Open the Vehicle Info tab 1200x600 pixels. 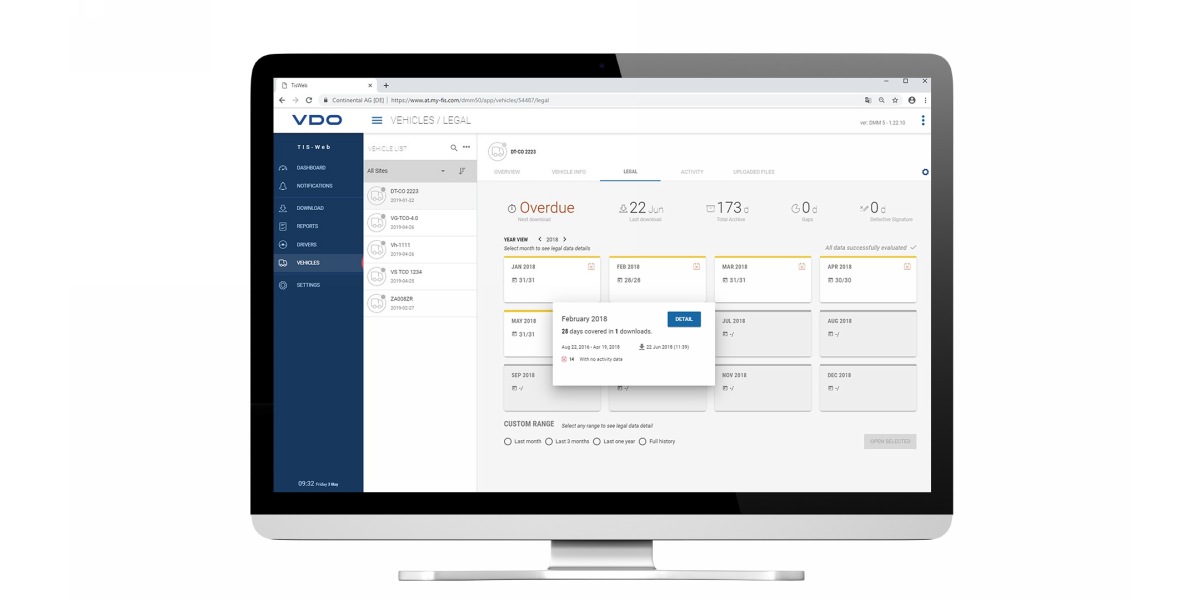pyautogui.click(x=568, y=172)
